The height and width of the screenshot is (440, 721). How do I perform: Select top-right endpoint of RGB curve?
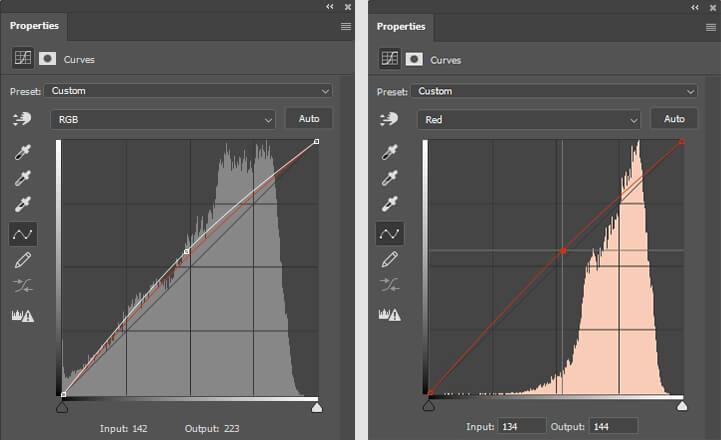316,142
